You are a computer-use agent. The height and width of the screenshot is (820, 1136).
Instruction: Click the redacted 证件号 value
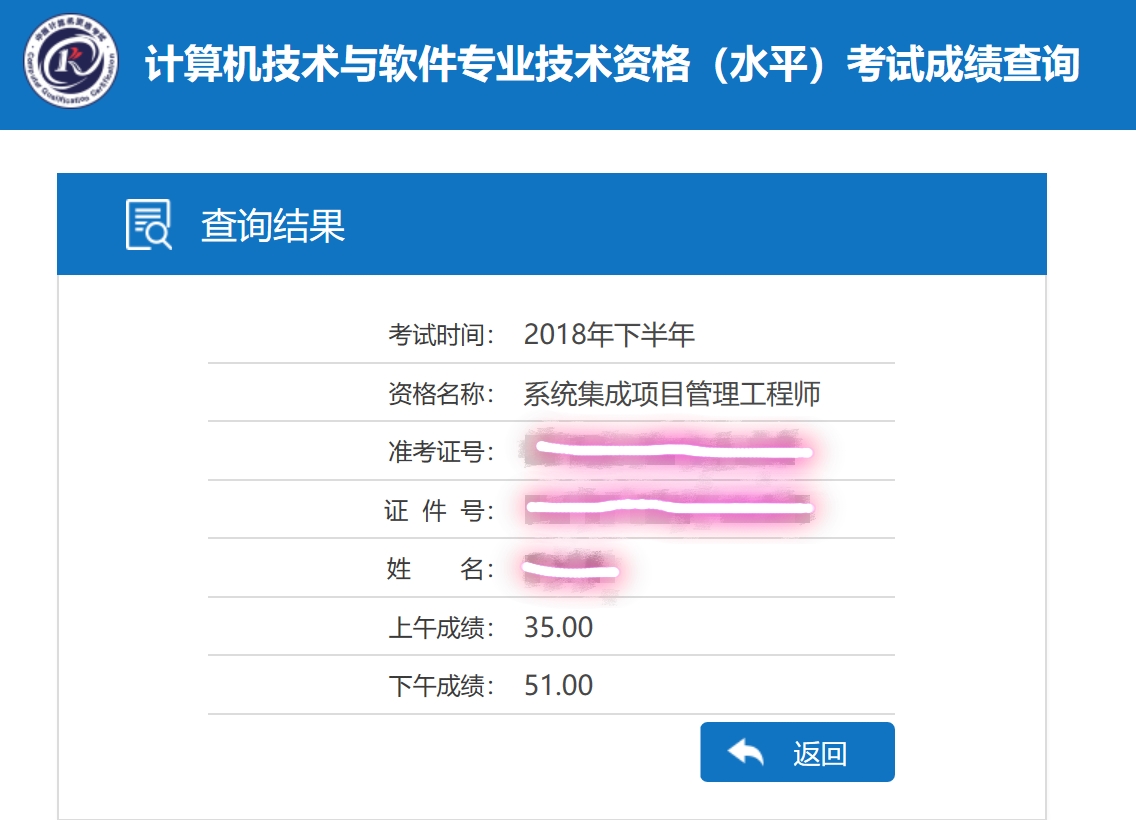click(x=669, y=507)
